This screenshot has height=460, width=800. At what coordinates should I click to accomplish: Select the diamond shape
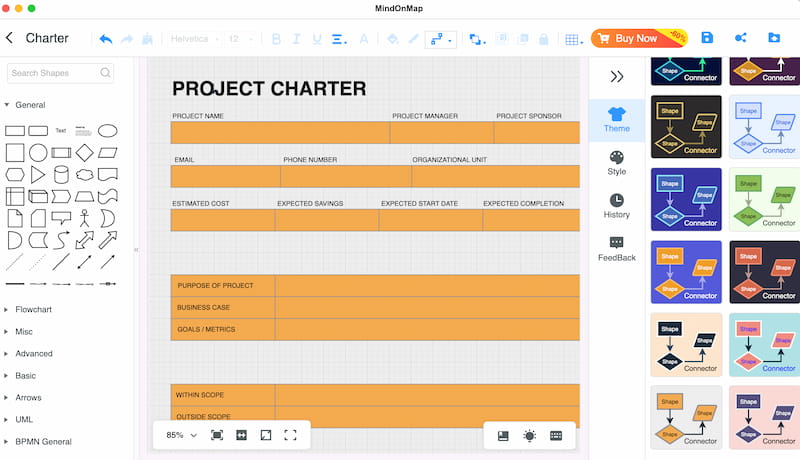point(84,152)
